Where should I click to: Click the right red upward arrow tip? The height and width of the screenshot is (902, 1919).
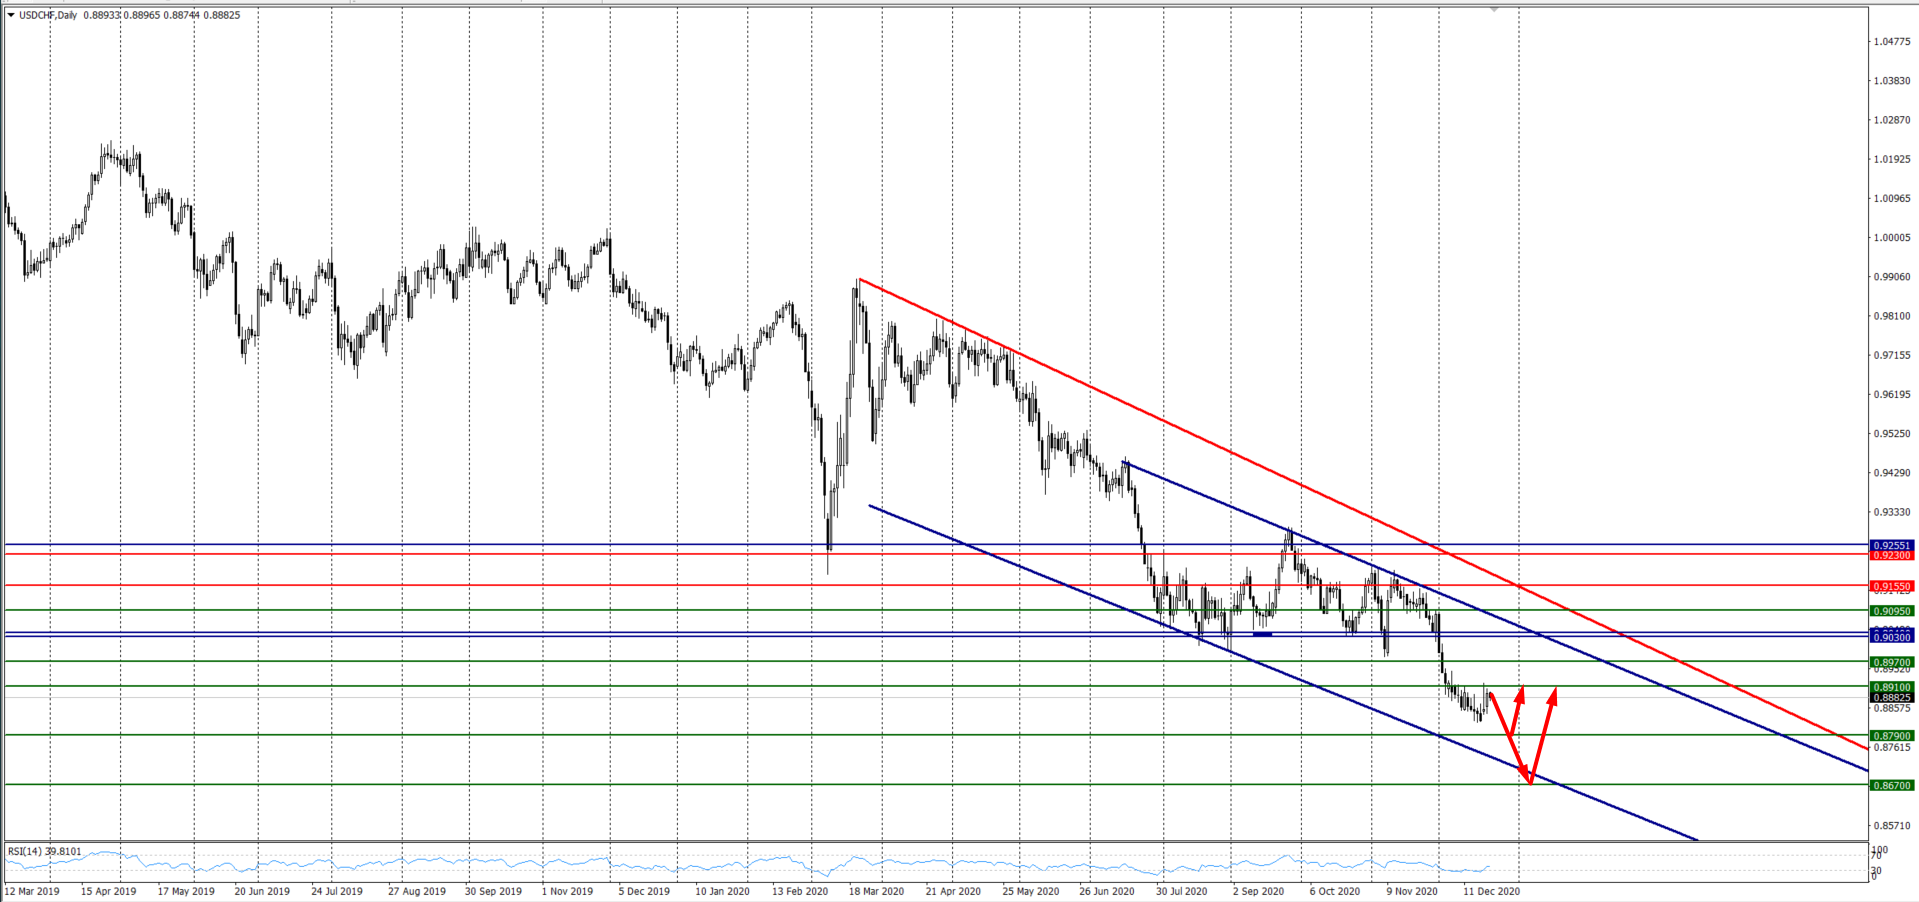pos(1554,690)
